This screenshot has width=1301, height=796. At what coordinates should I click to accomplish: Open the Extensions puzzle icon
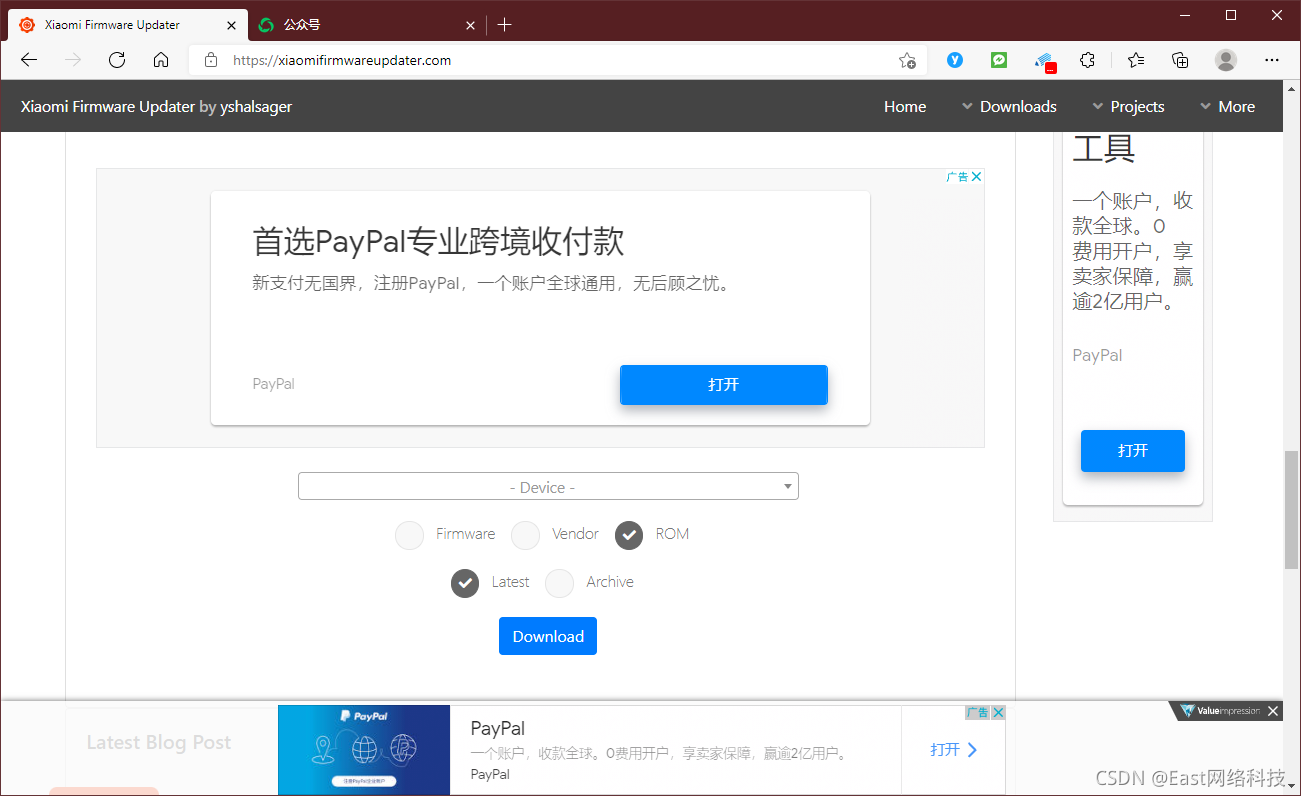(1088, 60)
